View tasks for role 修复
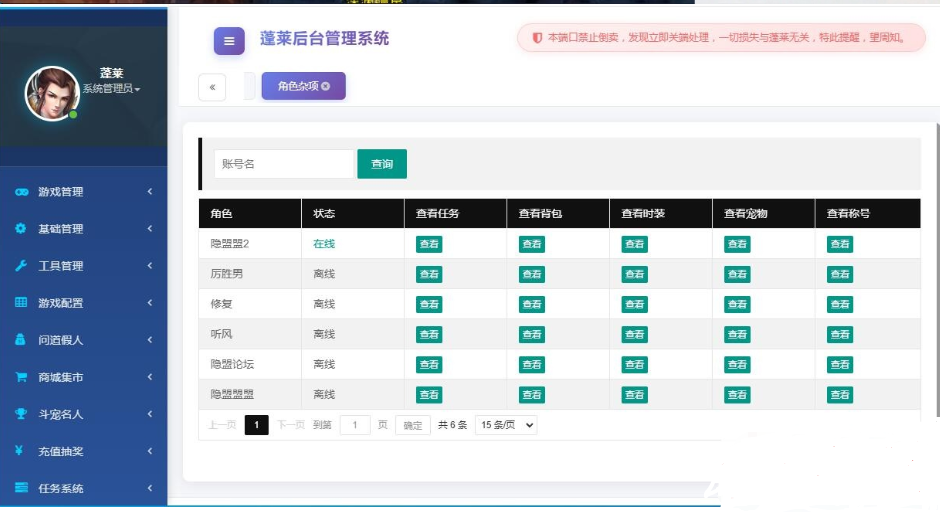 pyautogui.click(x=429, y=304)
